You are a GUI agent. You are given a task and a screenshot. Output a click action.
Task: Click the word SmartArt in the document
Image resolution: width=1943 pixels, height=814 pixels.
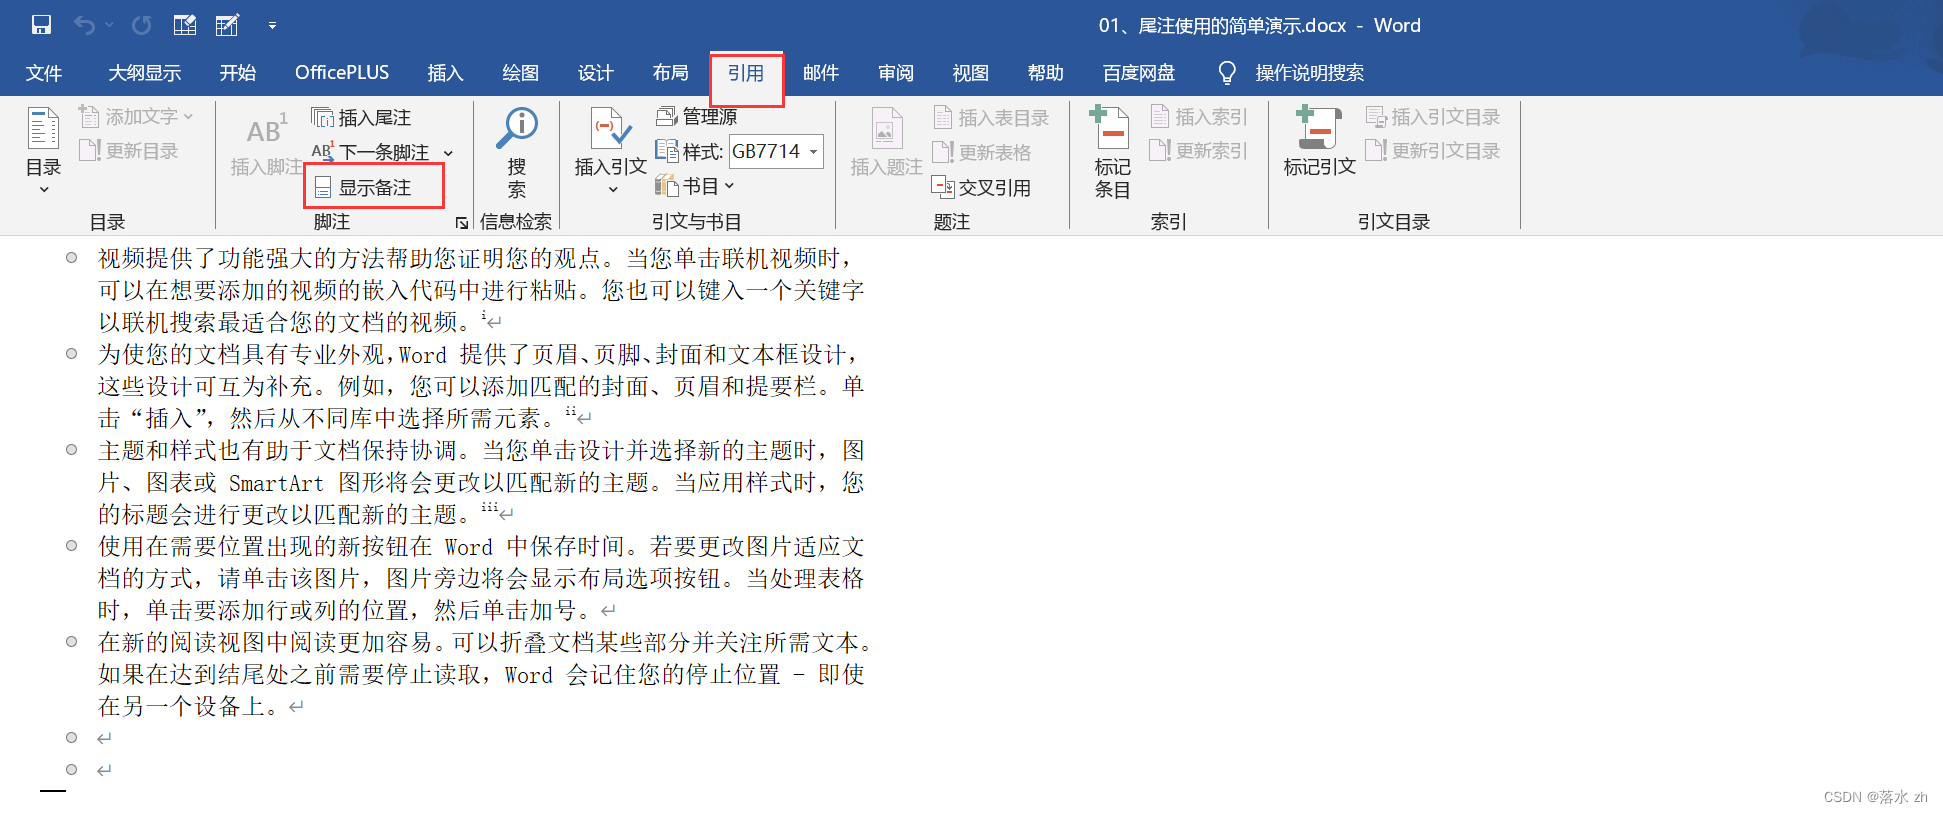click(x=276, y=483)
